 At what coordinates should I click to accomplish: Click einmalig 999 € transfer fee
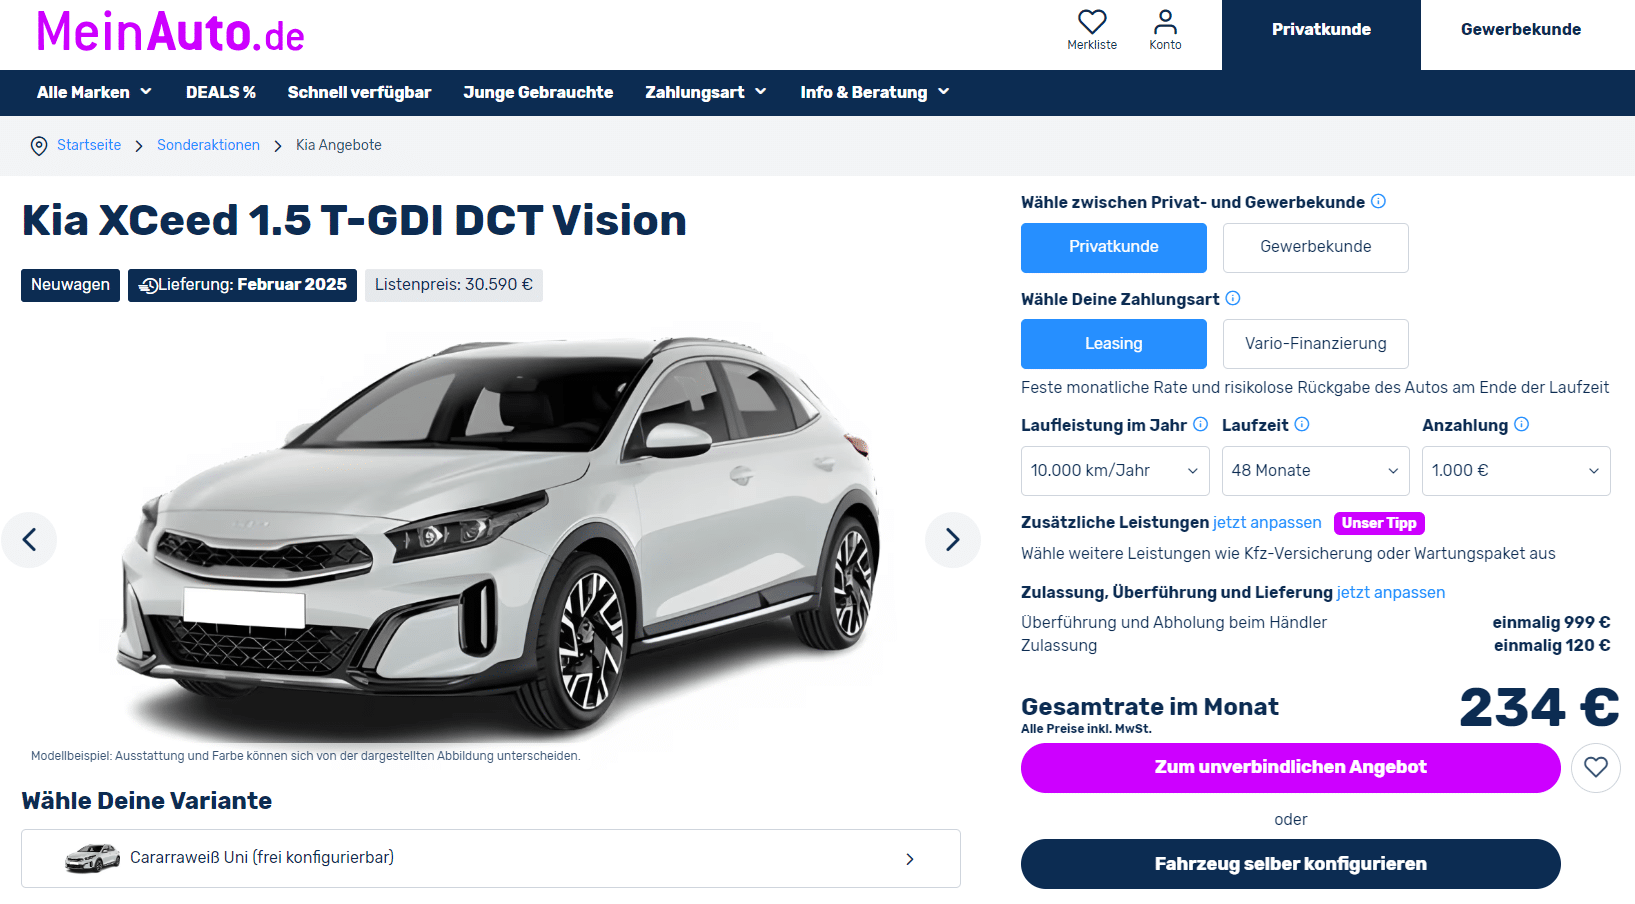point(1551,622)
